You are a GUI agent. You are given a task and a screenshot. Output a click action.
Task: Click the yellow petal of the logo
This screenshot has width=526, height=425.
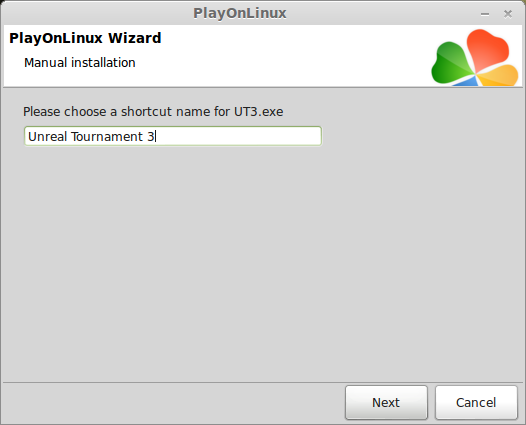(x=499, y=76)
